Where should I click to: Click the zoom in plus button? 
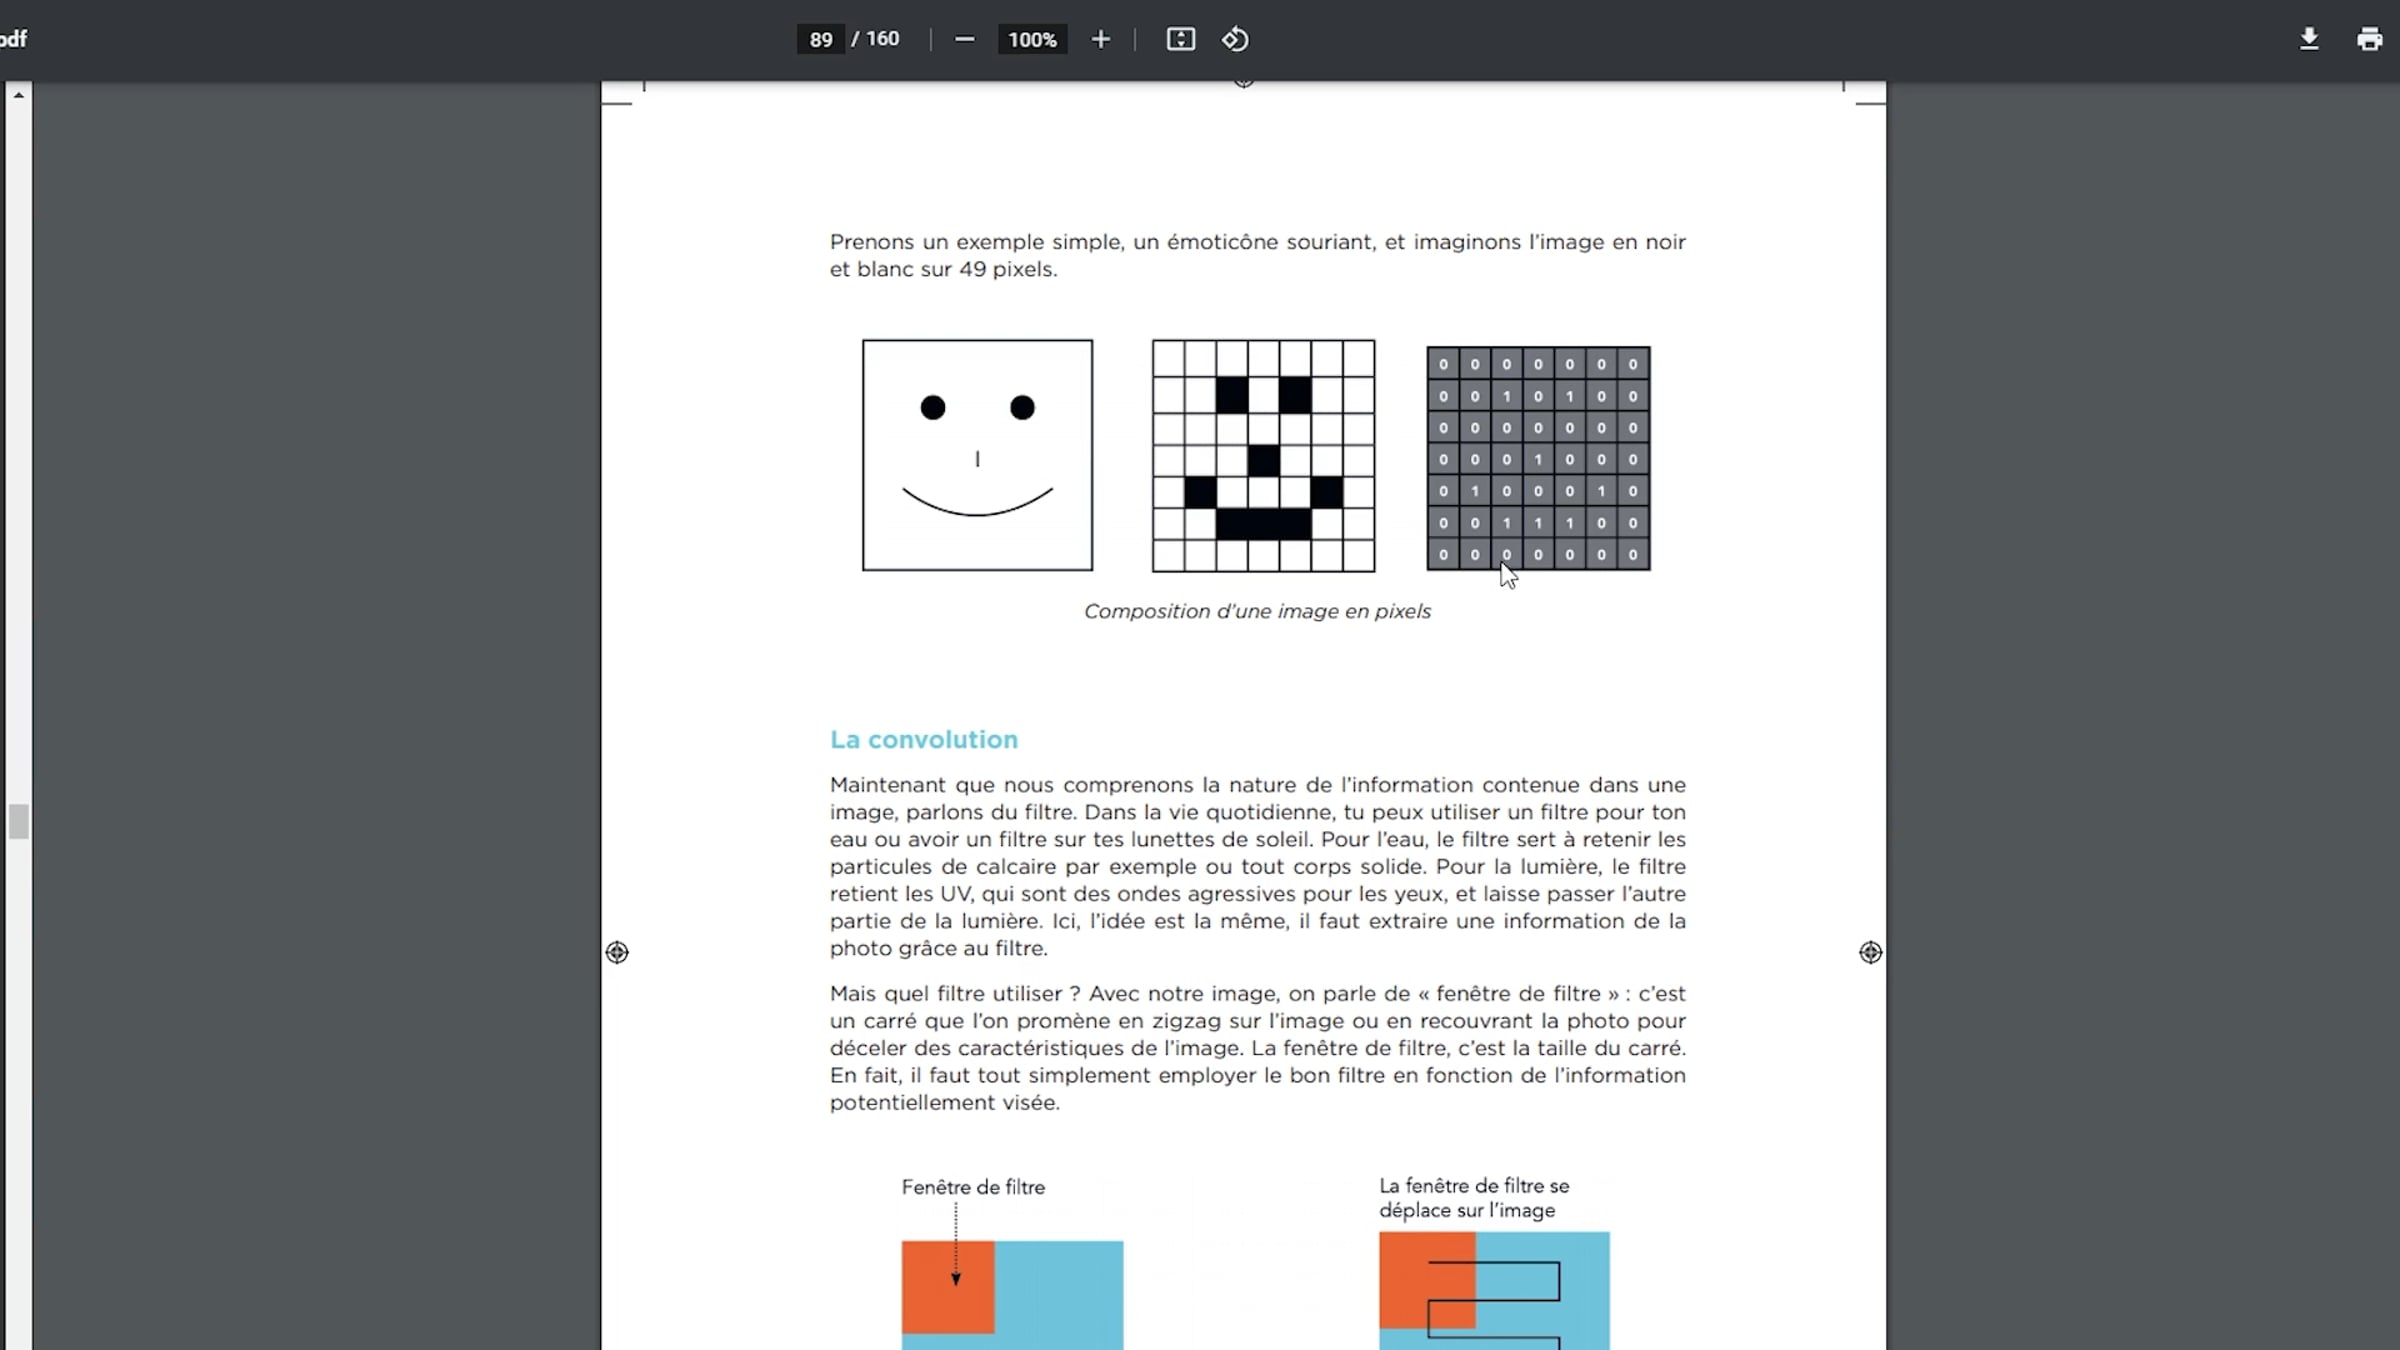click(x=1100, y=39)
